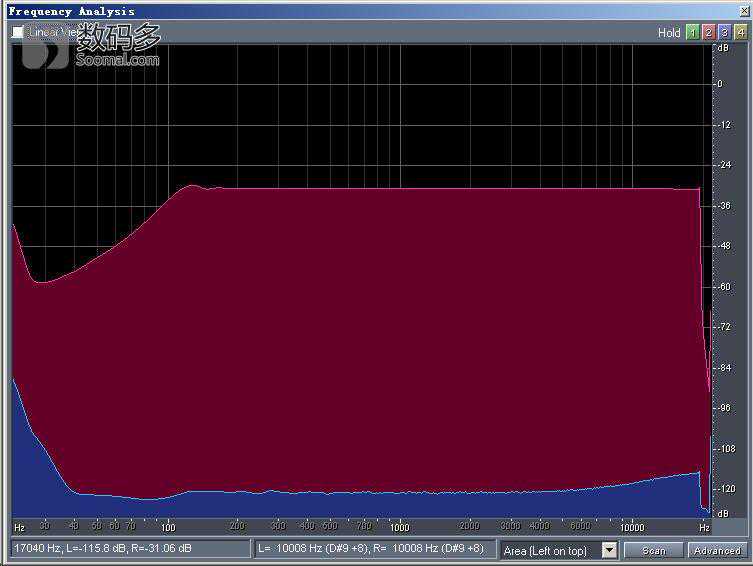Click the 0 dB scale label
The width and height of the screenshot is (753, 566).
click(x=719, y=84)
